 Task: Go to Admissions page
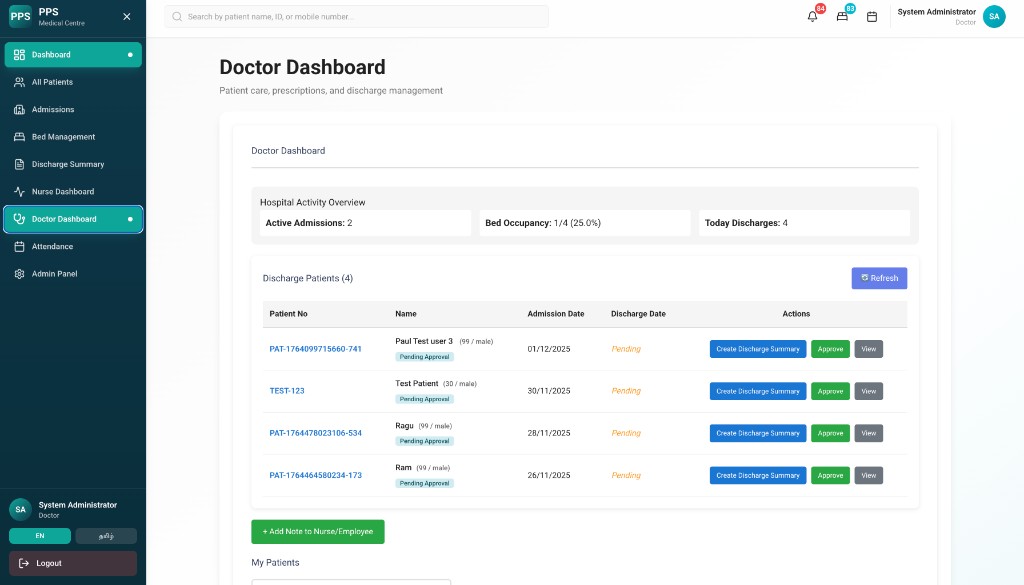(x=73, y=110)
